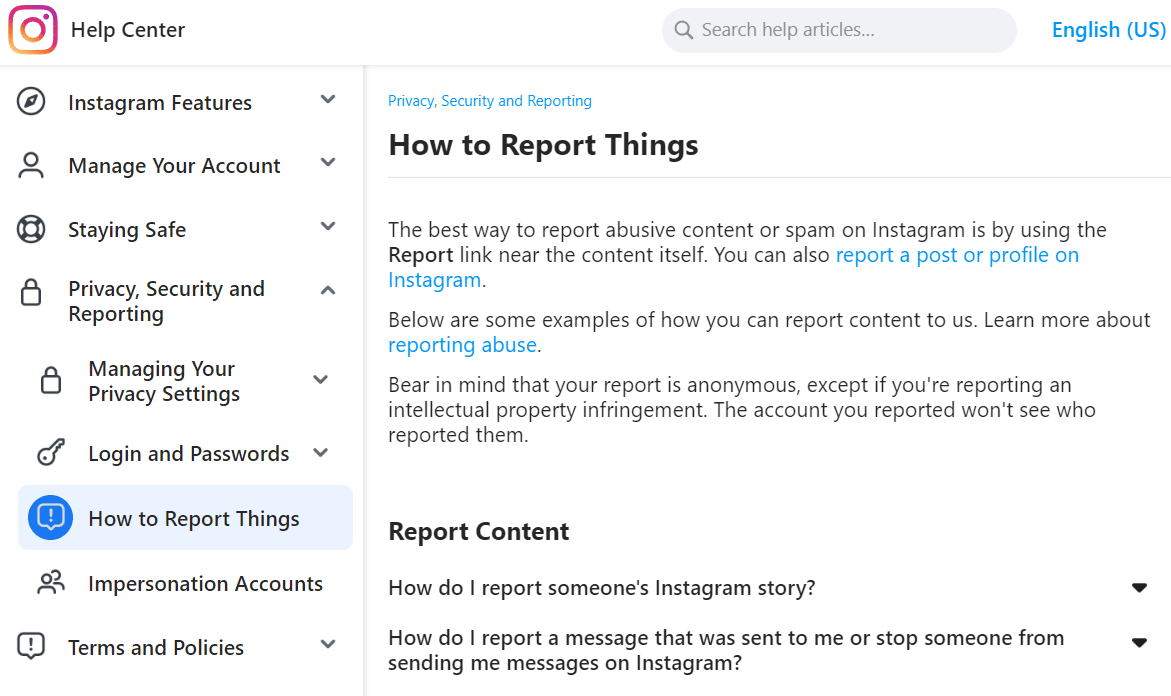Viewport: 1171px width, 696px height.
Task: Open the Privacy, Security and Reporting section
Action: tap(167, 301)
